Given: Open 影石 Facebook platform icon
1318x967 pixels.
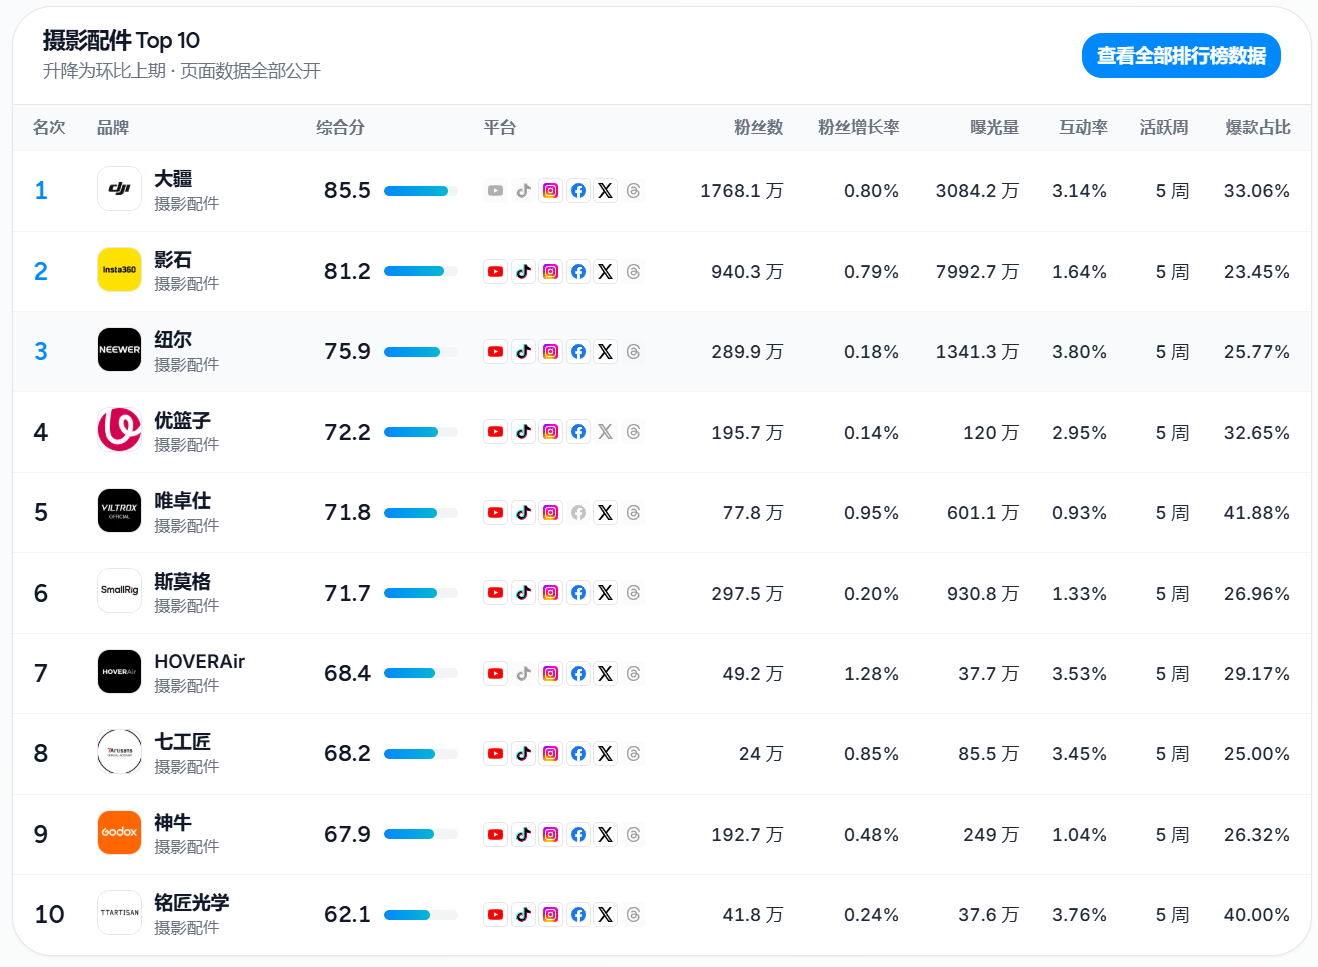Looking at the screenshot, I should [x=578, y=272].
